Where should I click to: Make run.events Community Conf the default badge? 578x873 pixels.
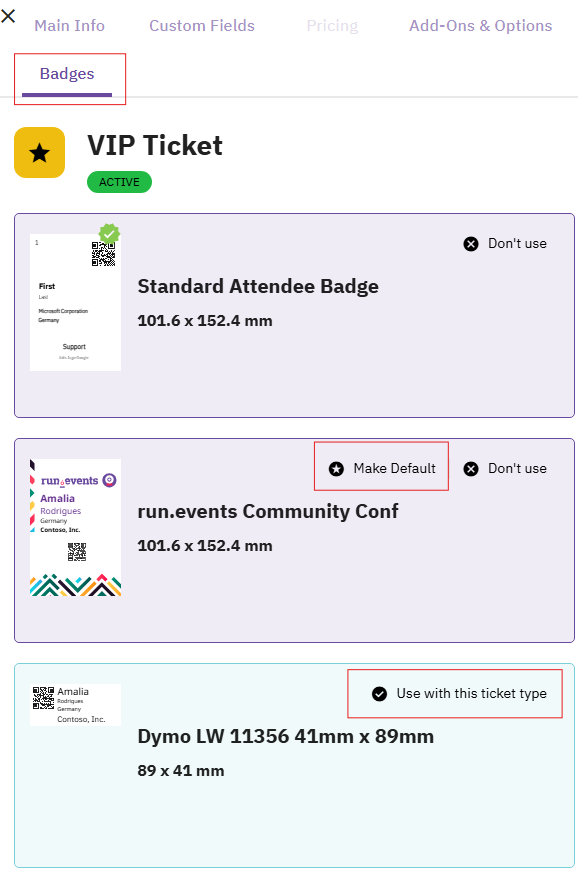pos(382,469)
